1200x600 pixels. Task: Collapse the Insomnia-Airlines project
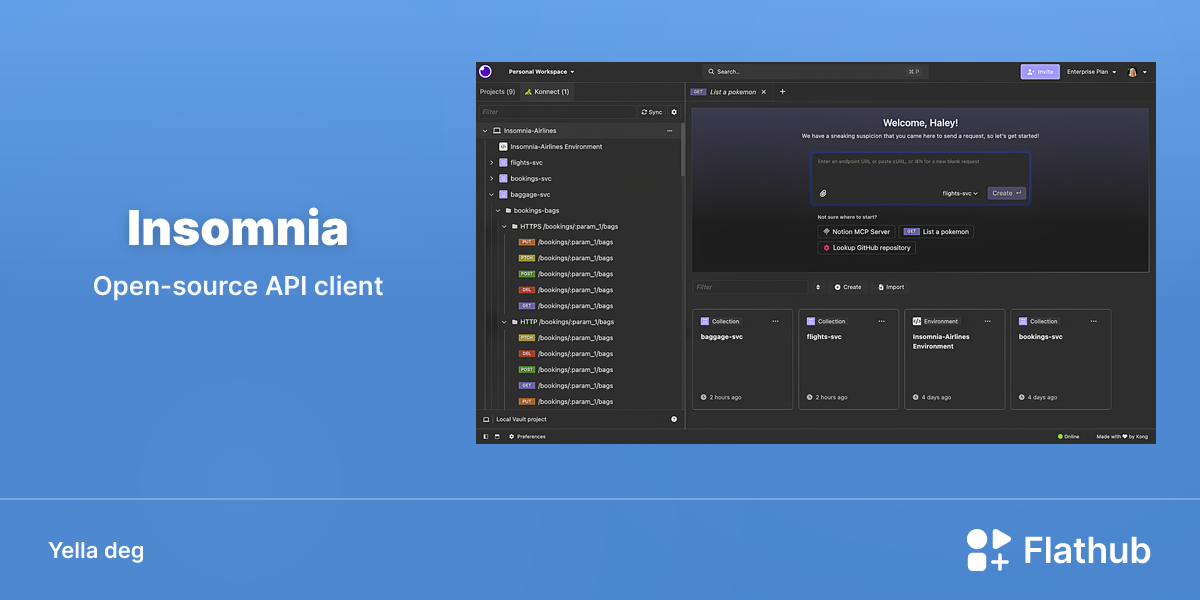coord(485,131)
